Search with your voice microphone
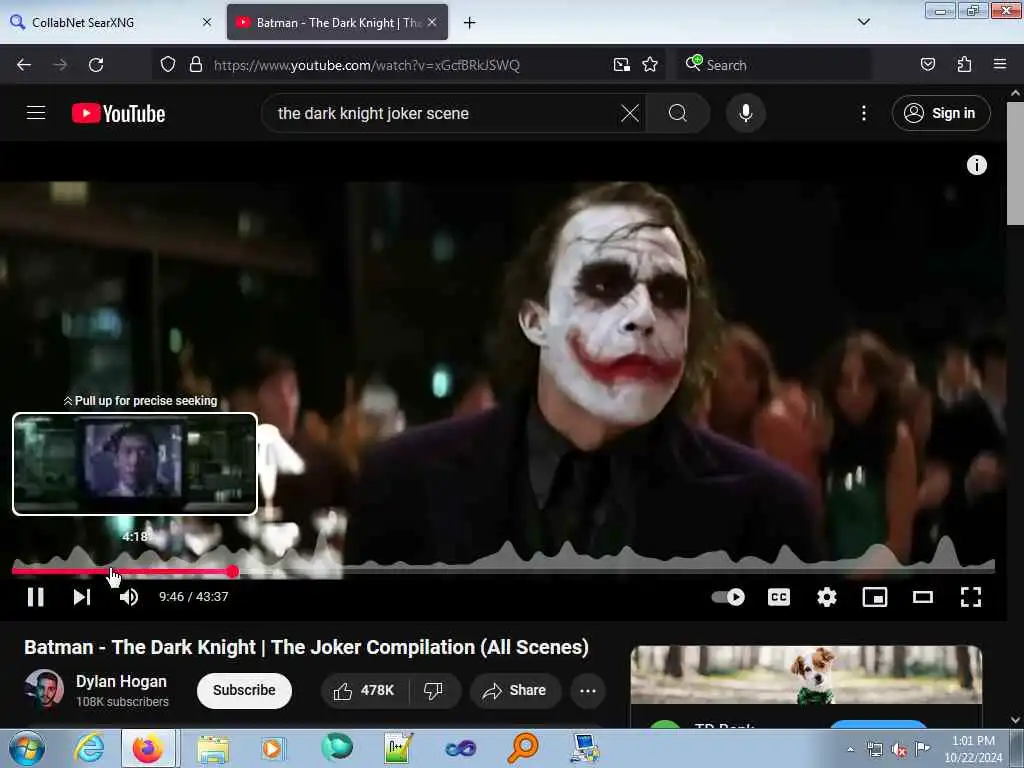The image size is (1024, 768). point(746,114)
